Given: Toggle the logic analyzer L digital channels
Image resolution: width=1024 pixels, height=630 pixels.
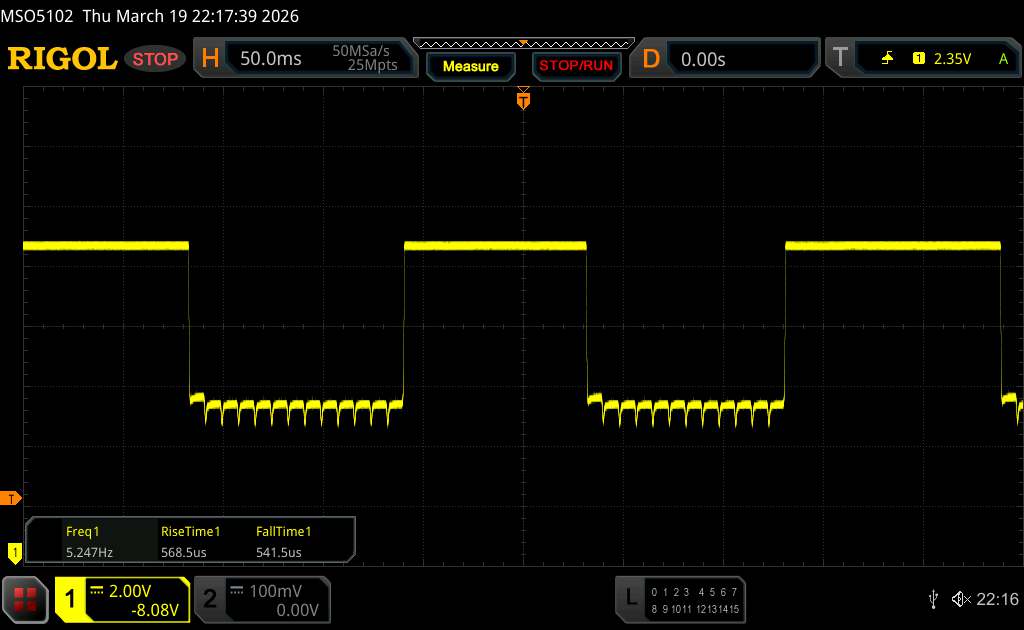Looking at the screenshot, I should (x=682, y=599).
